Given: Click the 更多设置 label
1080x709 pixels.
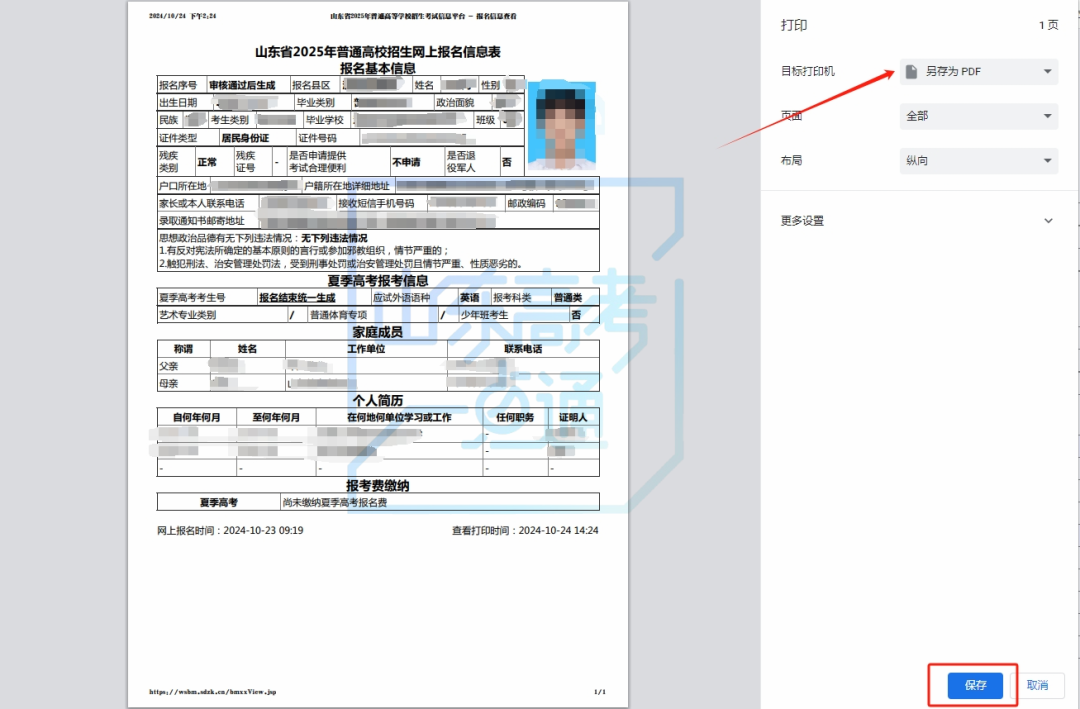Looking at the screenshot, I should (x=802, y=221).
